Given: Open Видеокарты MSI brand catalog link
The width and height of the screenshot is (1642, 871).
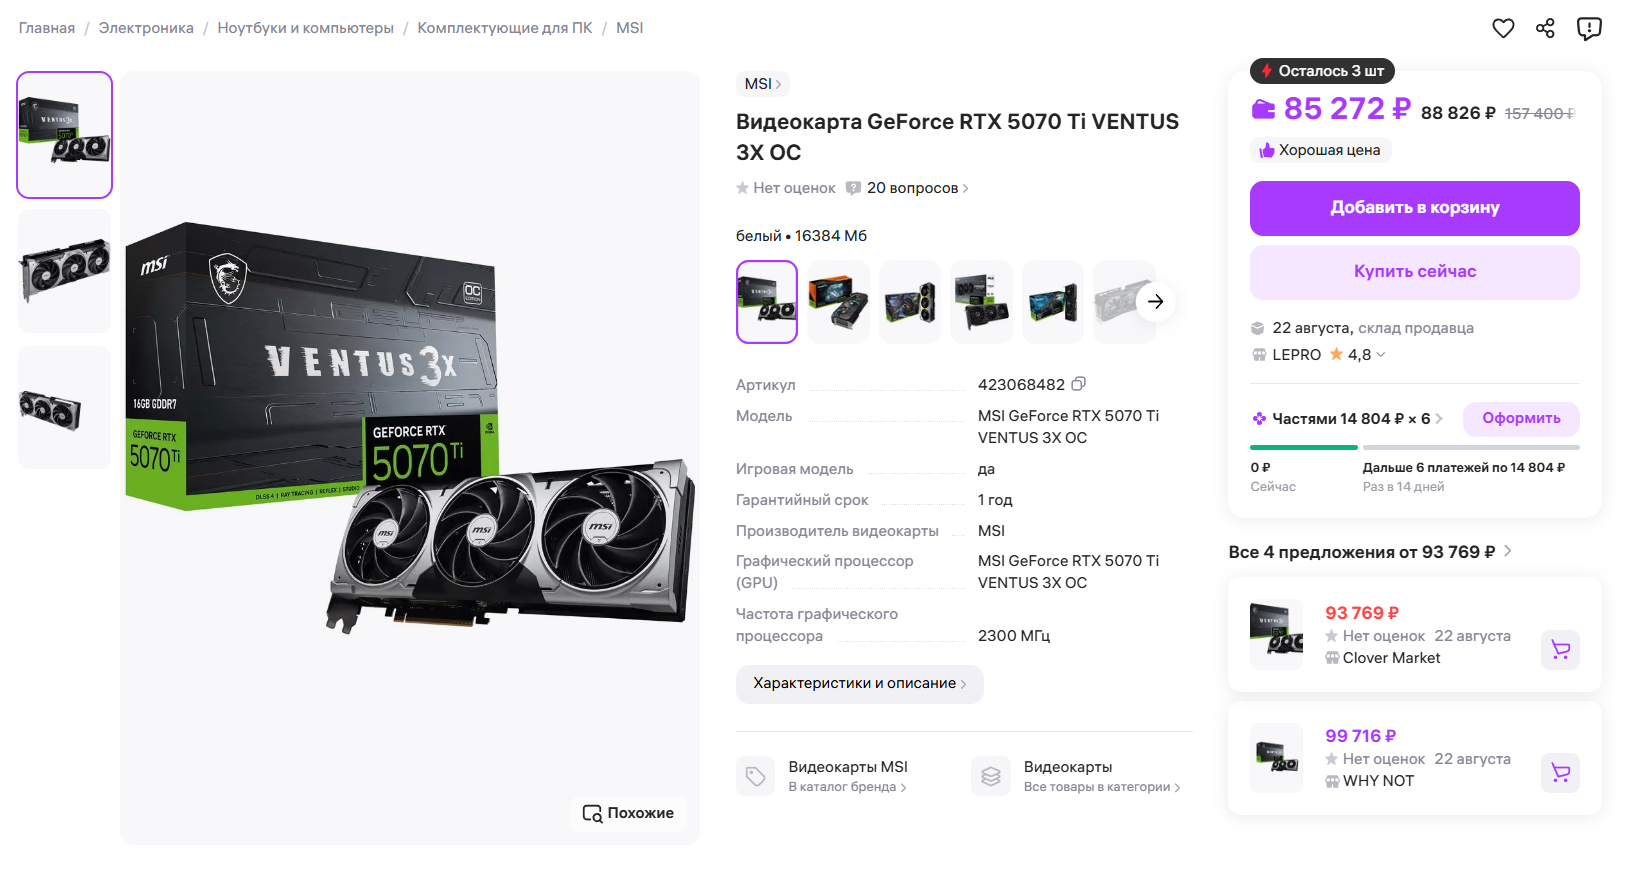Looking at the screenshot, I should pyautogui.click(x=847, y=775).
